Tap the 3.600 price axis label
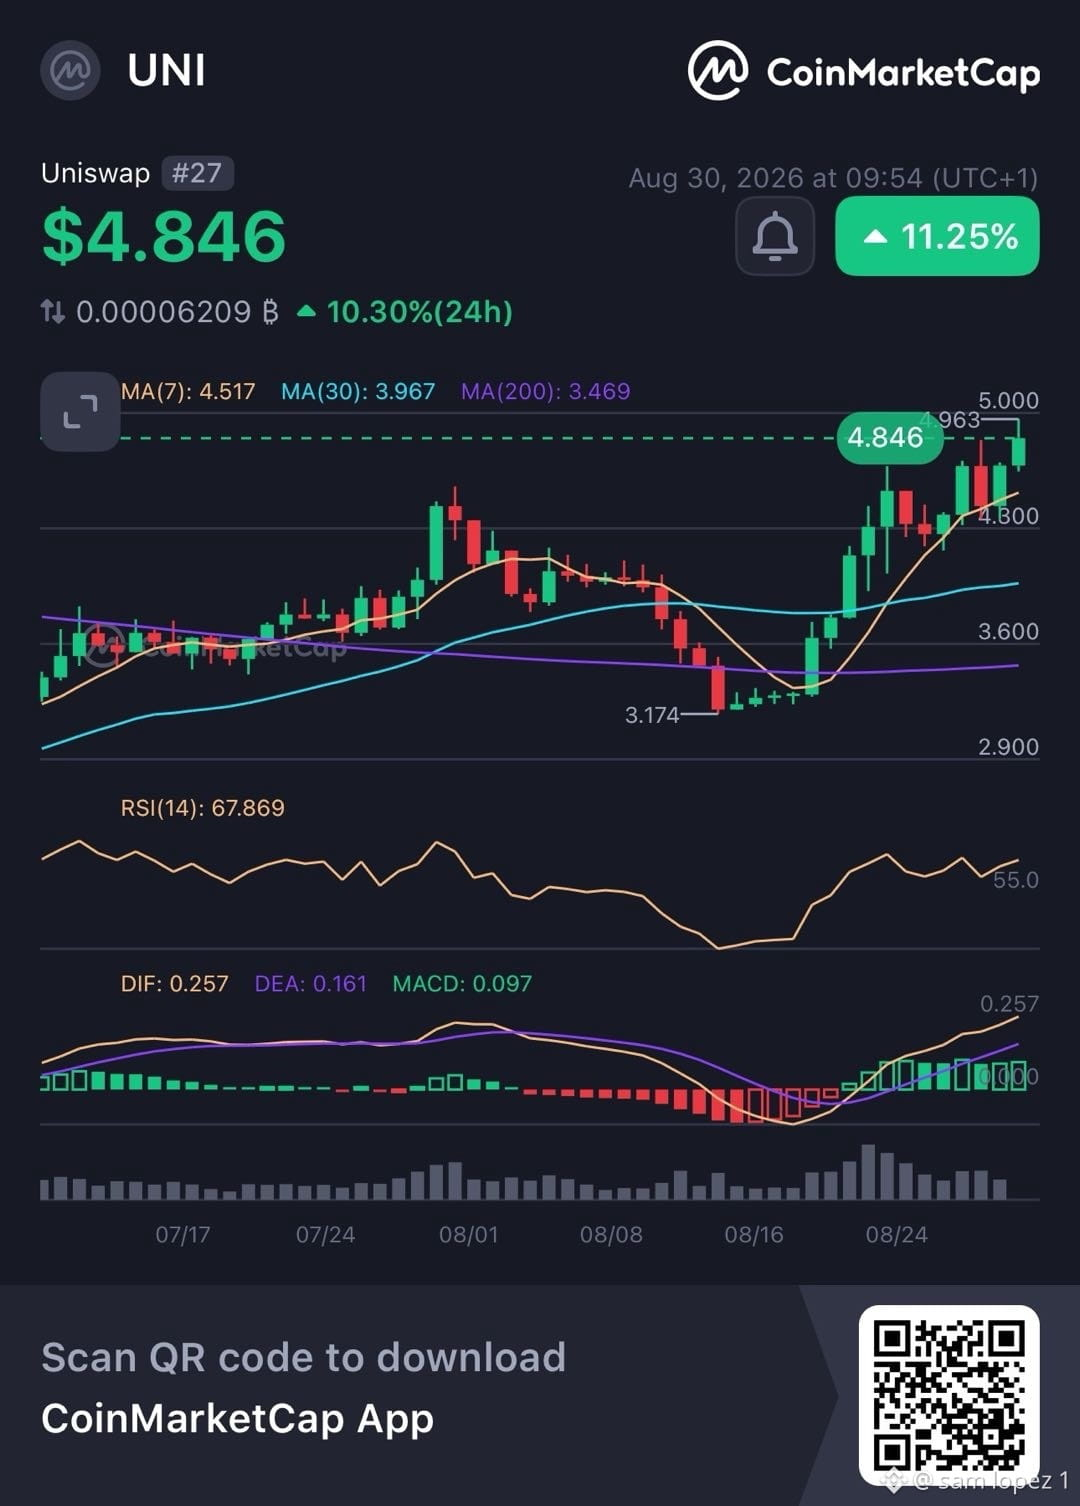 click(x=1008, y=632)
